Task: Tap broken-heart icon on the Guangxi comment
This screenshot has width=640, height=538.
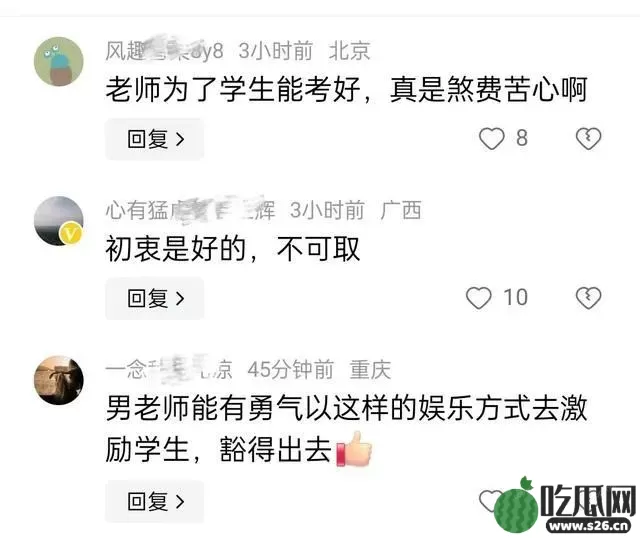Action: [588, 298]
